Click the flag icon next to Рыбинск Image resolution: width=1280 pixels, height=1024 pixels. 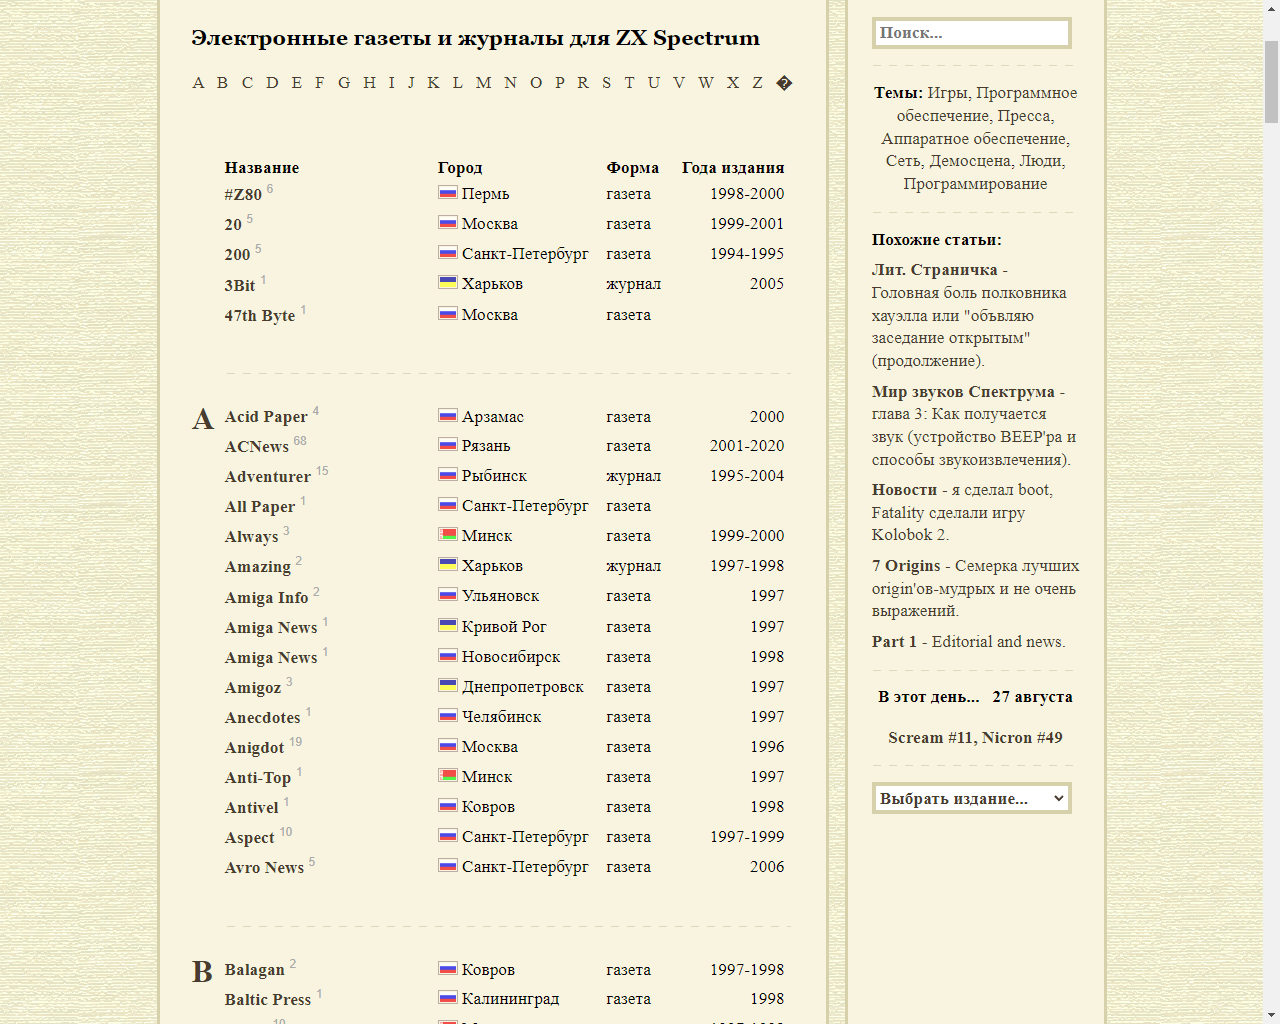[448, 475]
